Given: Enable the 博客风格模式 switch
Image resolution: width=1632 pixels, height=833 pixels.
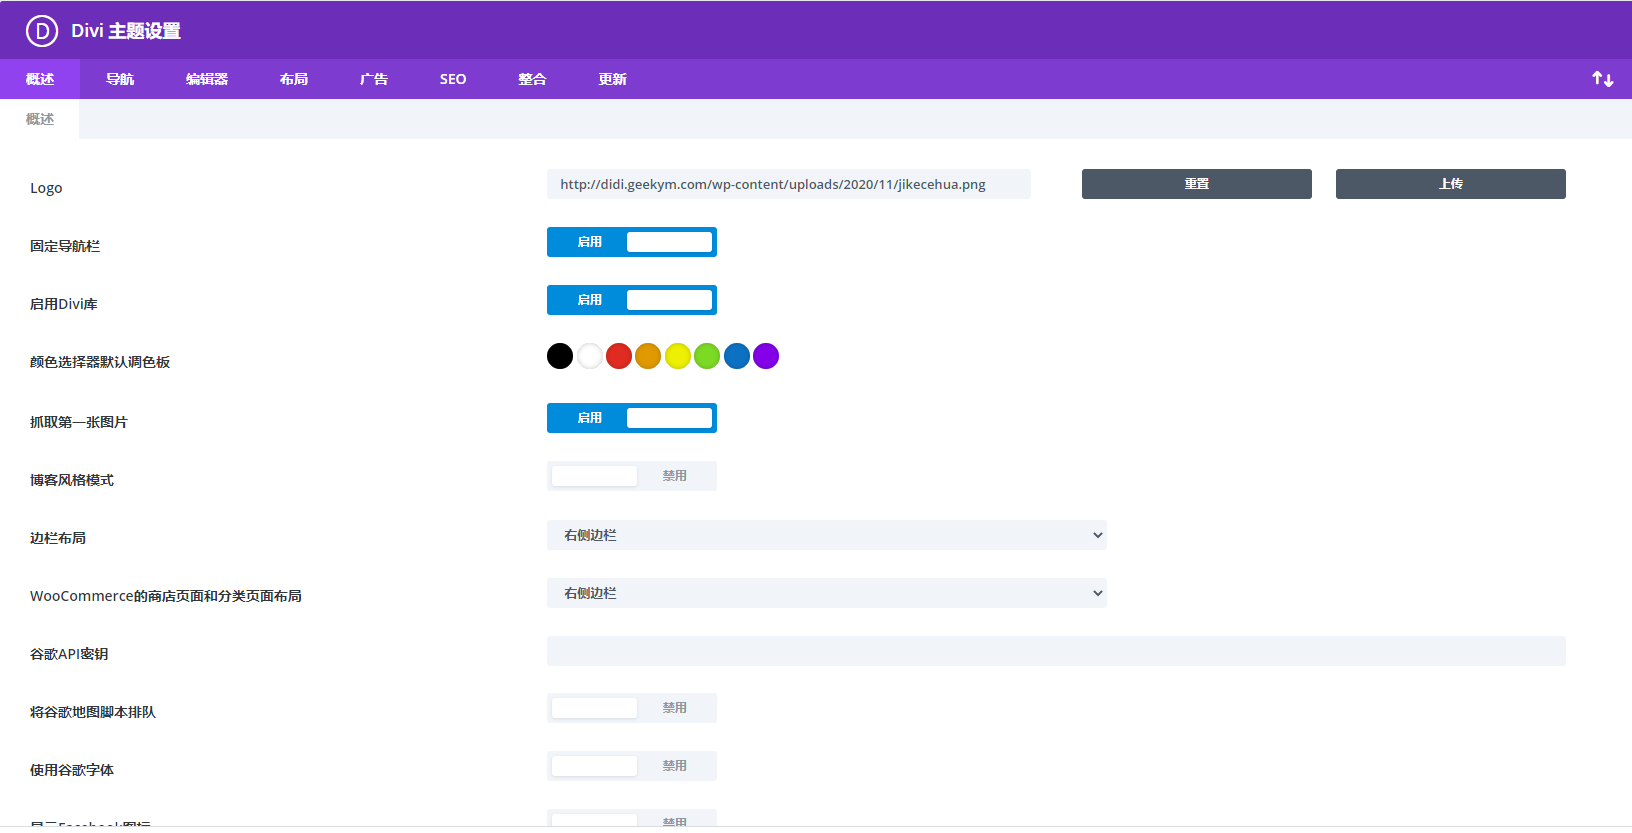Looking at the screenshot, I should point(632,476).
